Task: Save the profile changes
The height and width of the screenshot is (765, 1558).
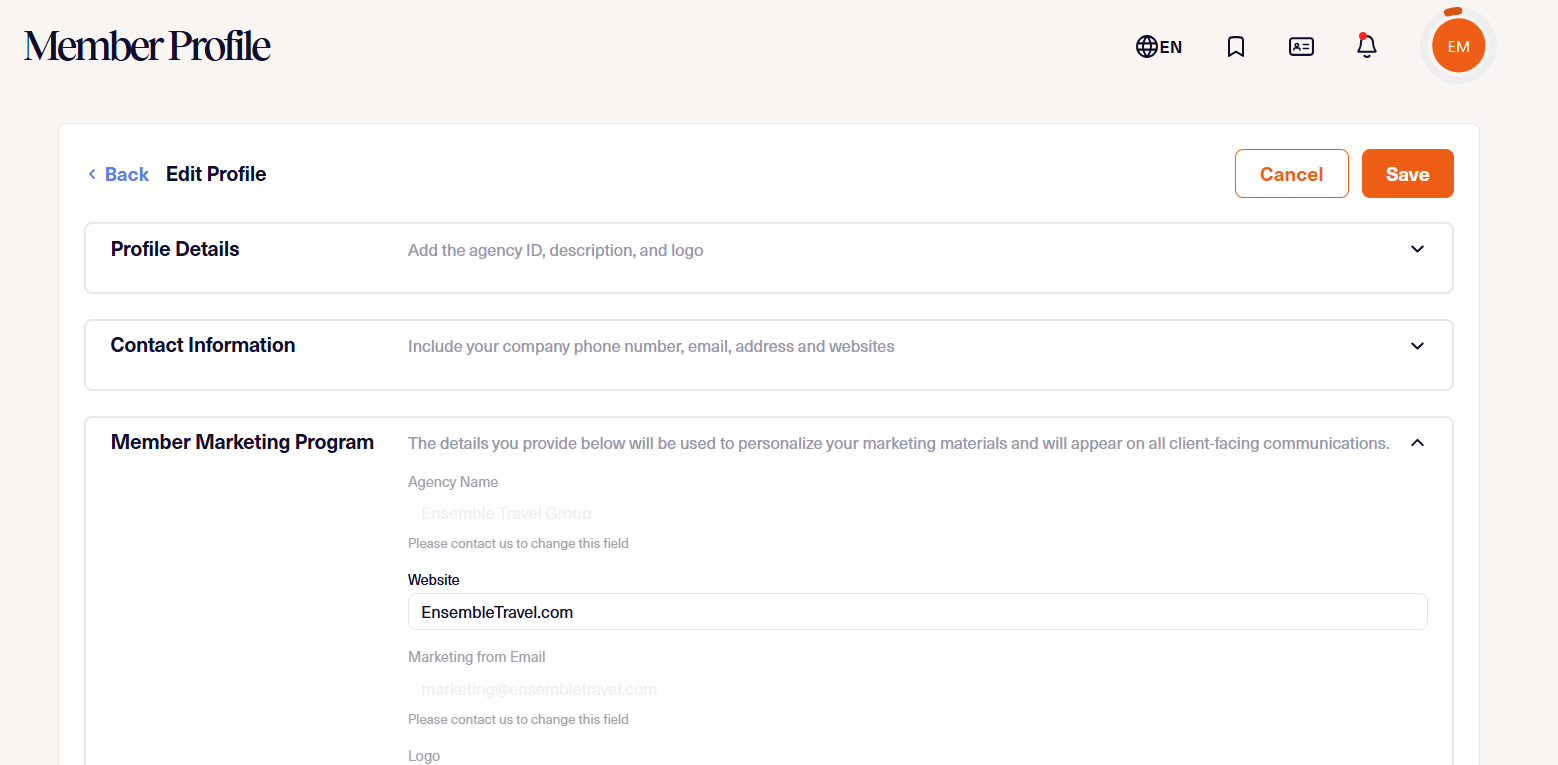Action: 1407,174
